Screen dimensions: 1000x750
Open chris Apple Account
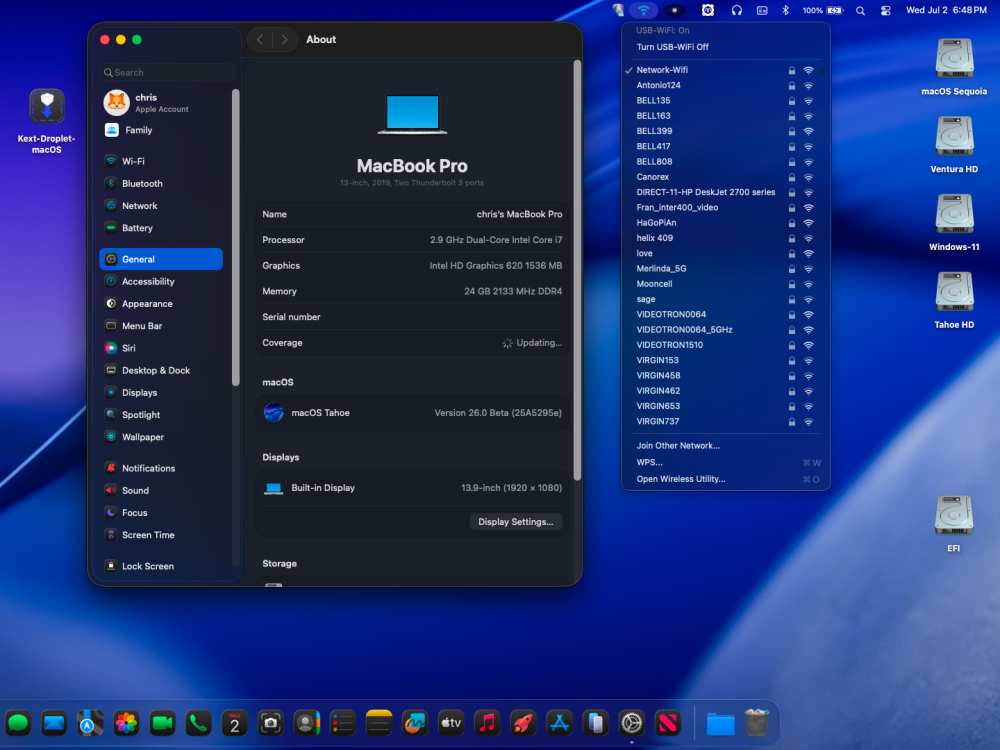(161, 103)
